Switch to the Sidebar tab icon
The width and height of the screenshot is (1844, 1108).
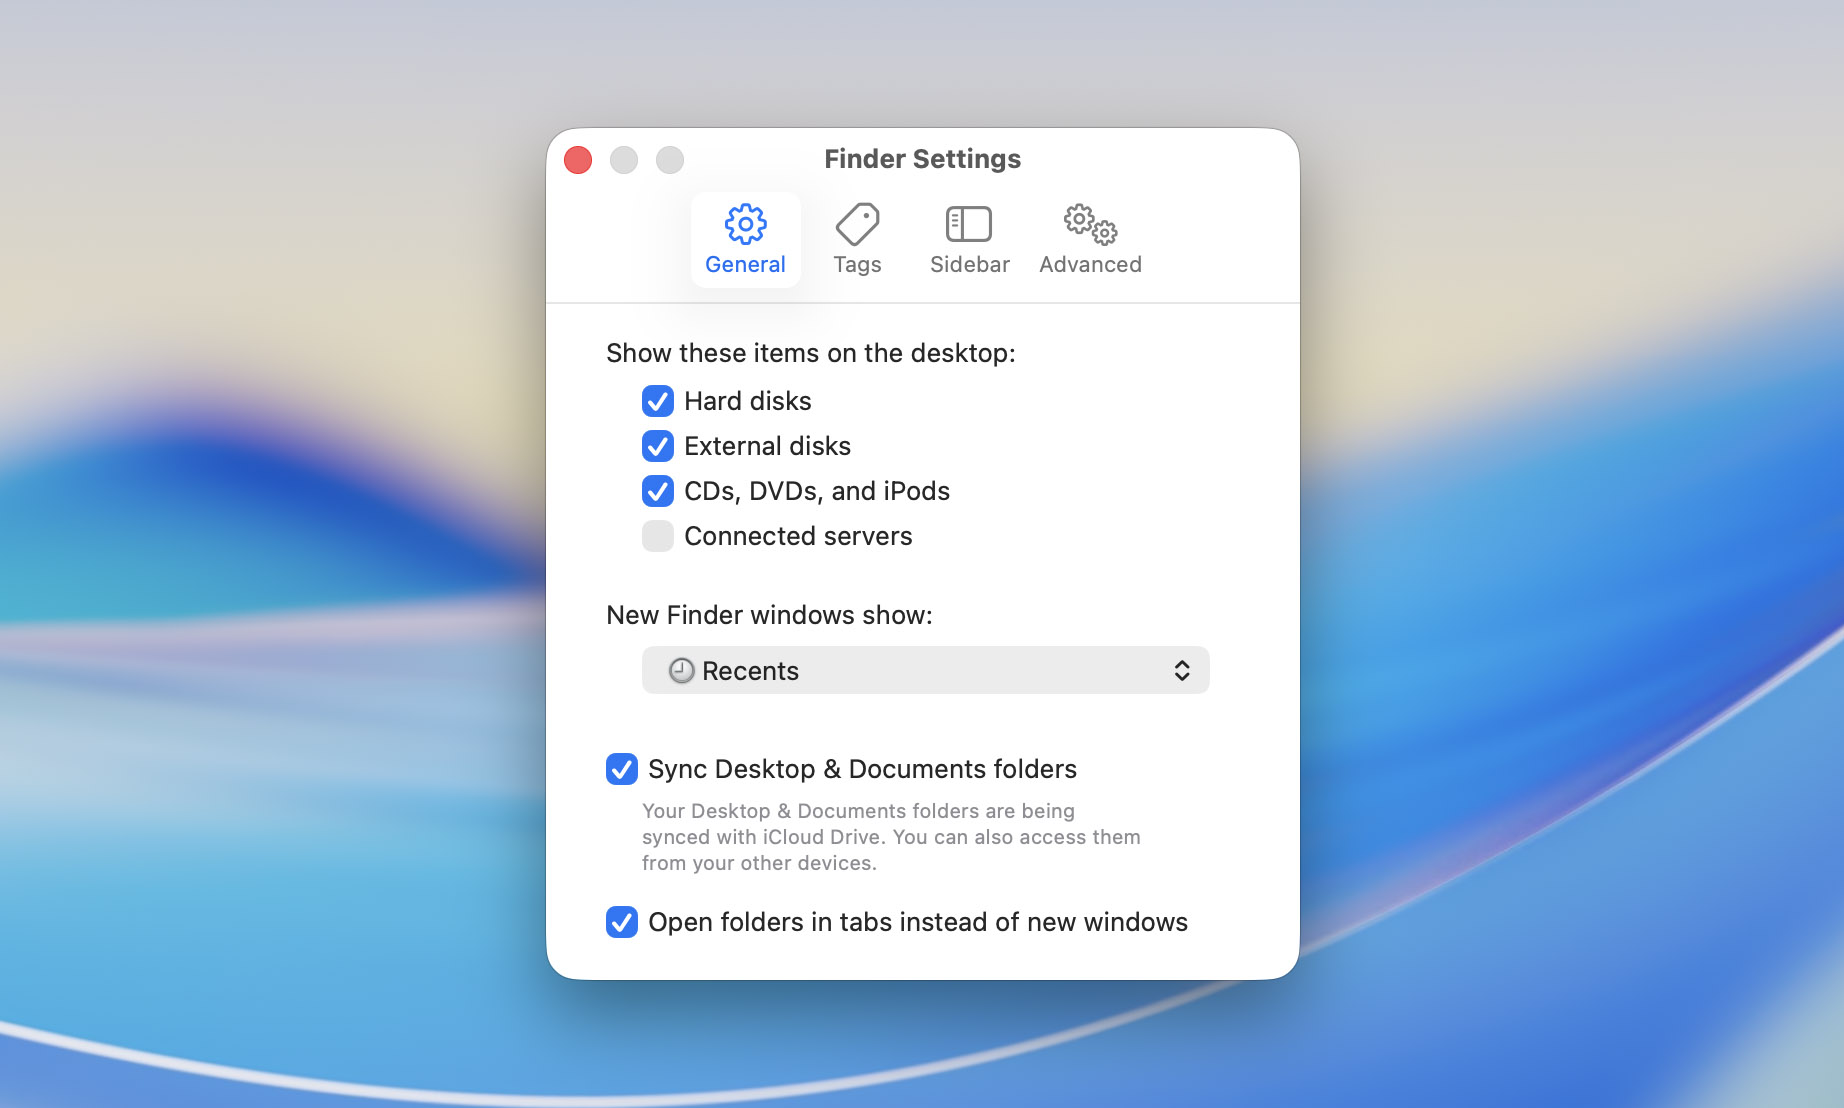coord(969,224)
